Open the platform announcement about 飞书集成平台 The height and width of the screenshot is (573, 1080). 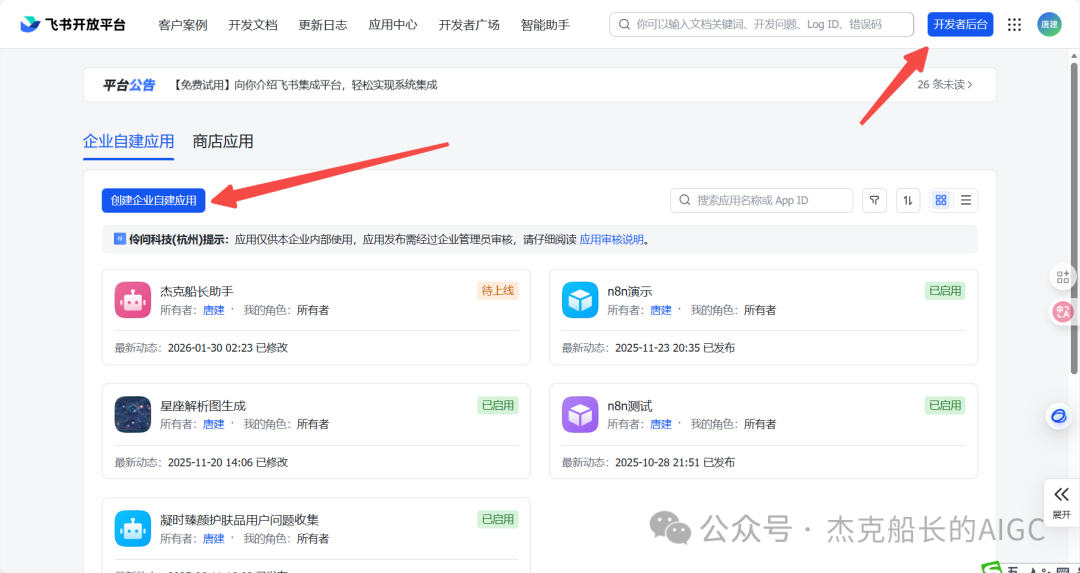304,85
